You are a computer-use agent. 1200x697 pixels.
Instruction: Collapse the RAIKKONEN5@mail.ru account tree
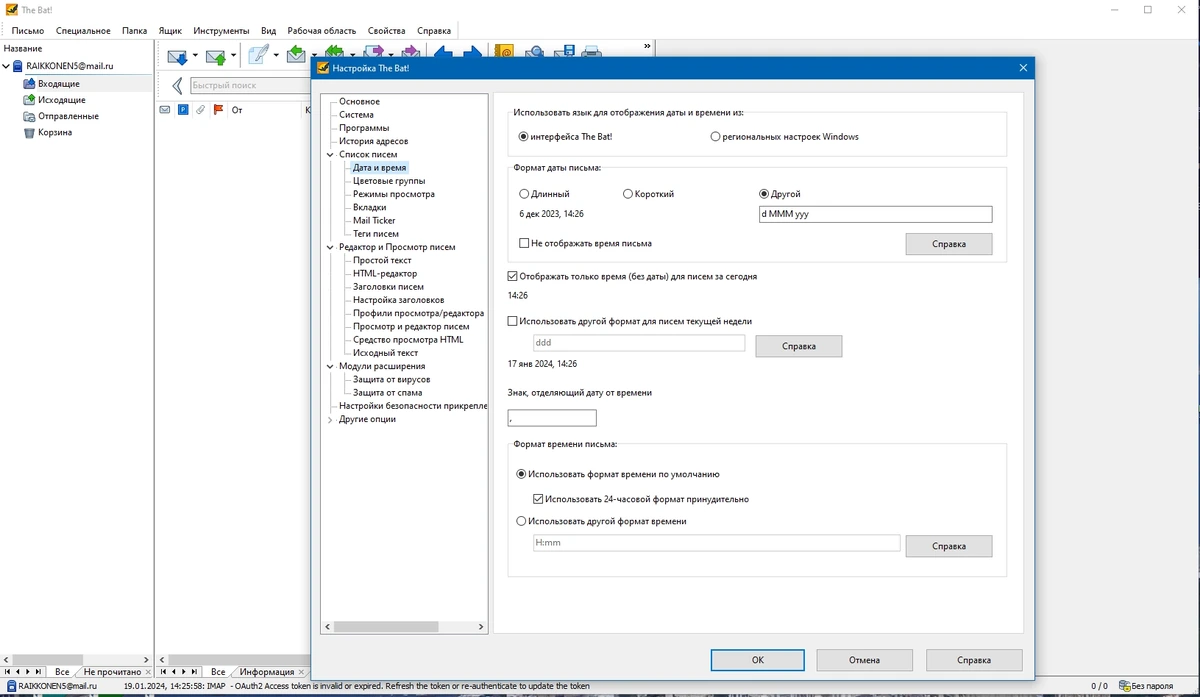tap(6, 66)
